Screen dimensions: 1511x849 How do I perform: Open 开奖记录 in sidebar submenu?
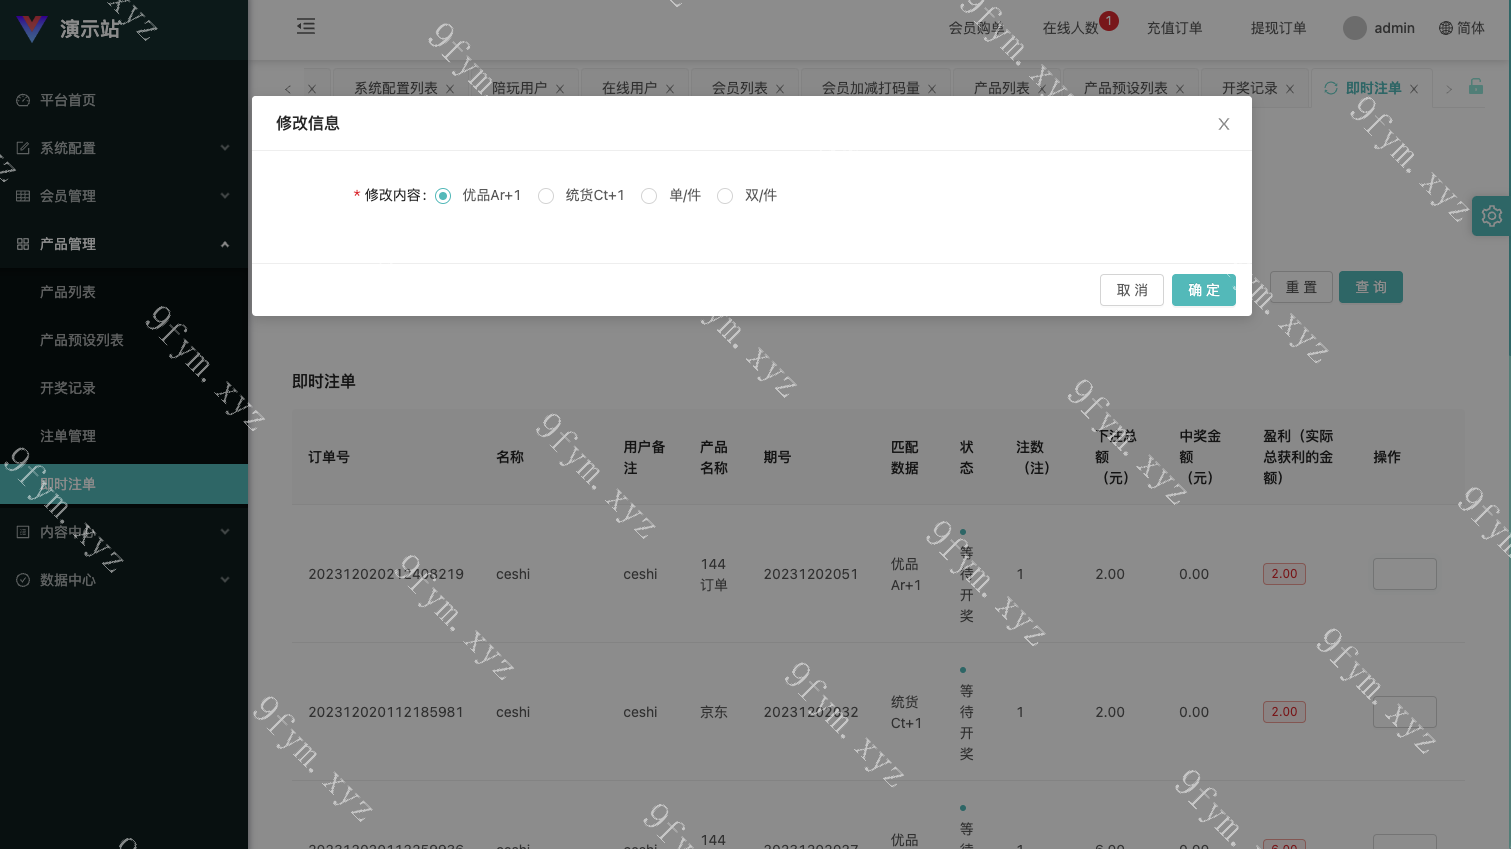124,388
